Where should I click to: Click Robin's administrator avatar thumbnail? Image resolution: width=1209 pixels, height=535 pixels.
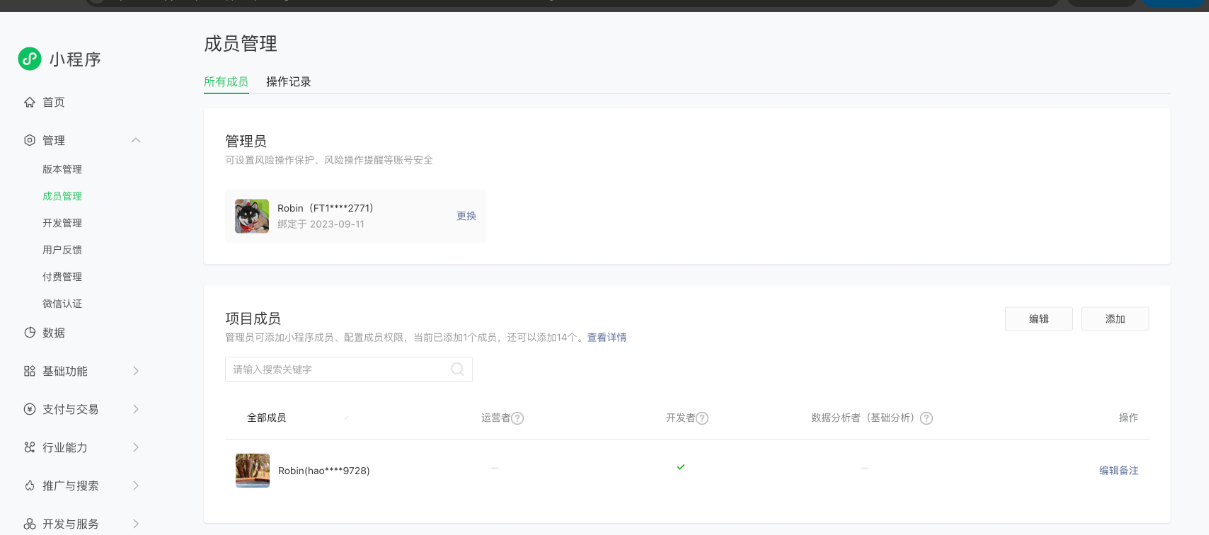[x=252, y=216]
